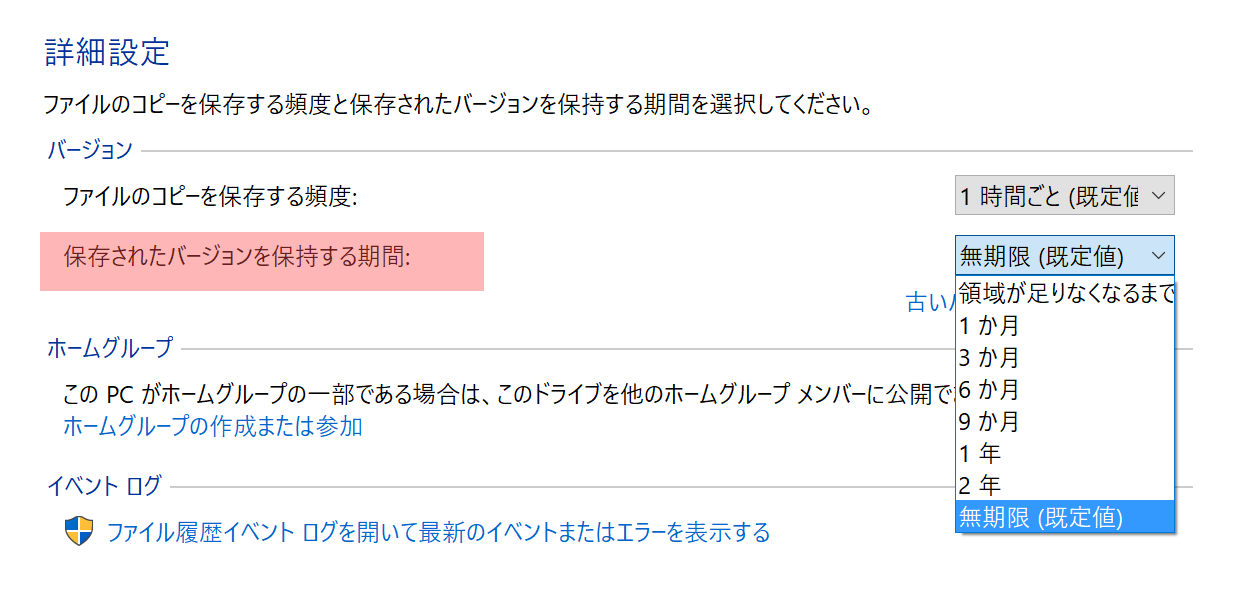Open the ホームグループの作成または参加 link
The image size is (1235, 611).
coord(212,427)
